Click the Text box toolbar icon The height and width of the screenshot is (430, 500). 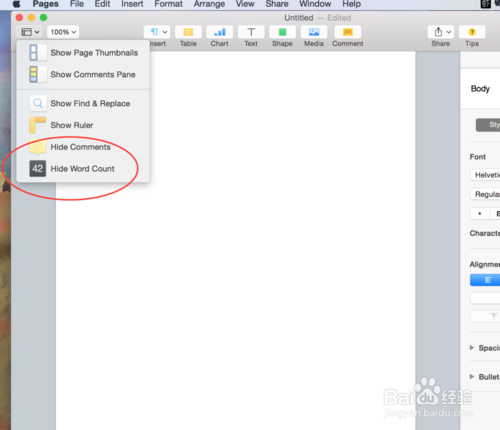(x=251, y=32)
